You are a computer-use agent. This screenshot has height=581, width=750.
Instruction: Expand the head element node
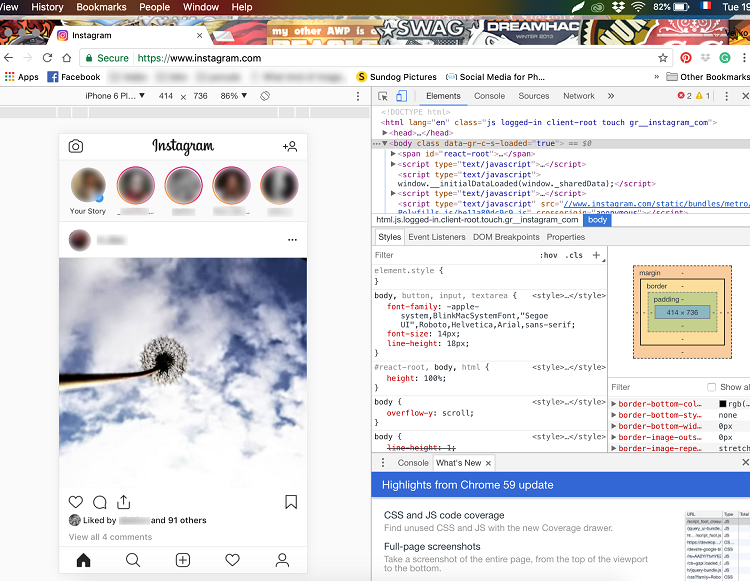tap(385, 132)
